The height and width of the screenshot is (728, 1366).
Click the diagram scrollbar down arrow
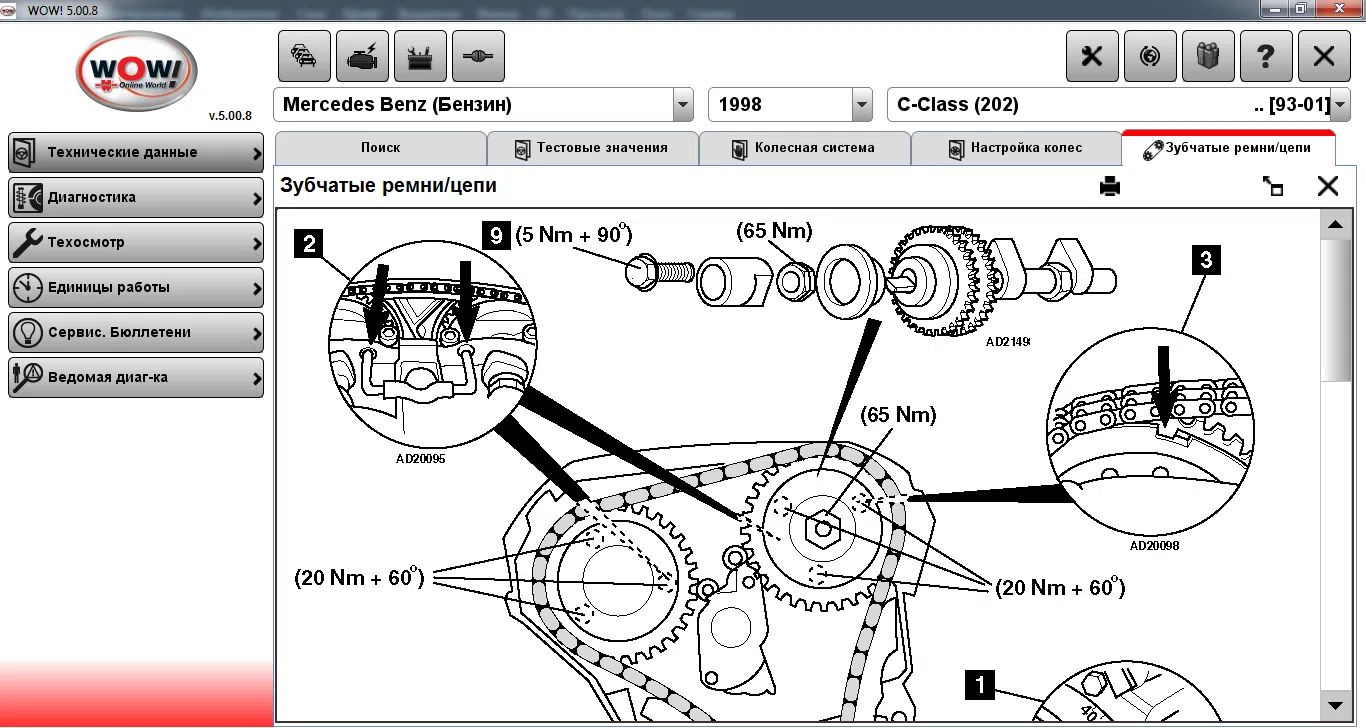pos(1334,702)
